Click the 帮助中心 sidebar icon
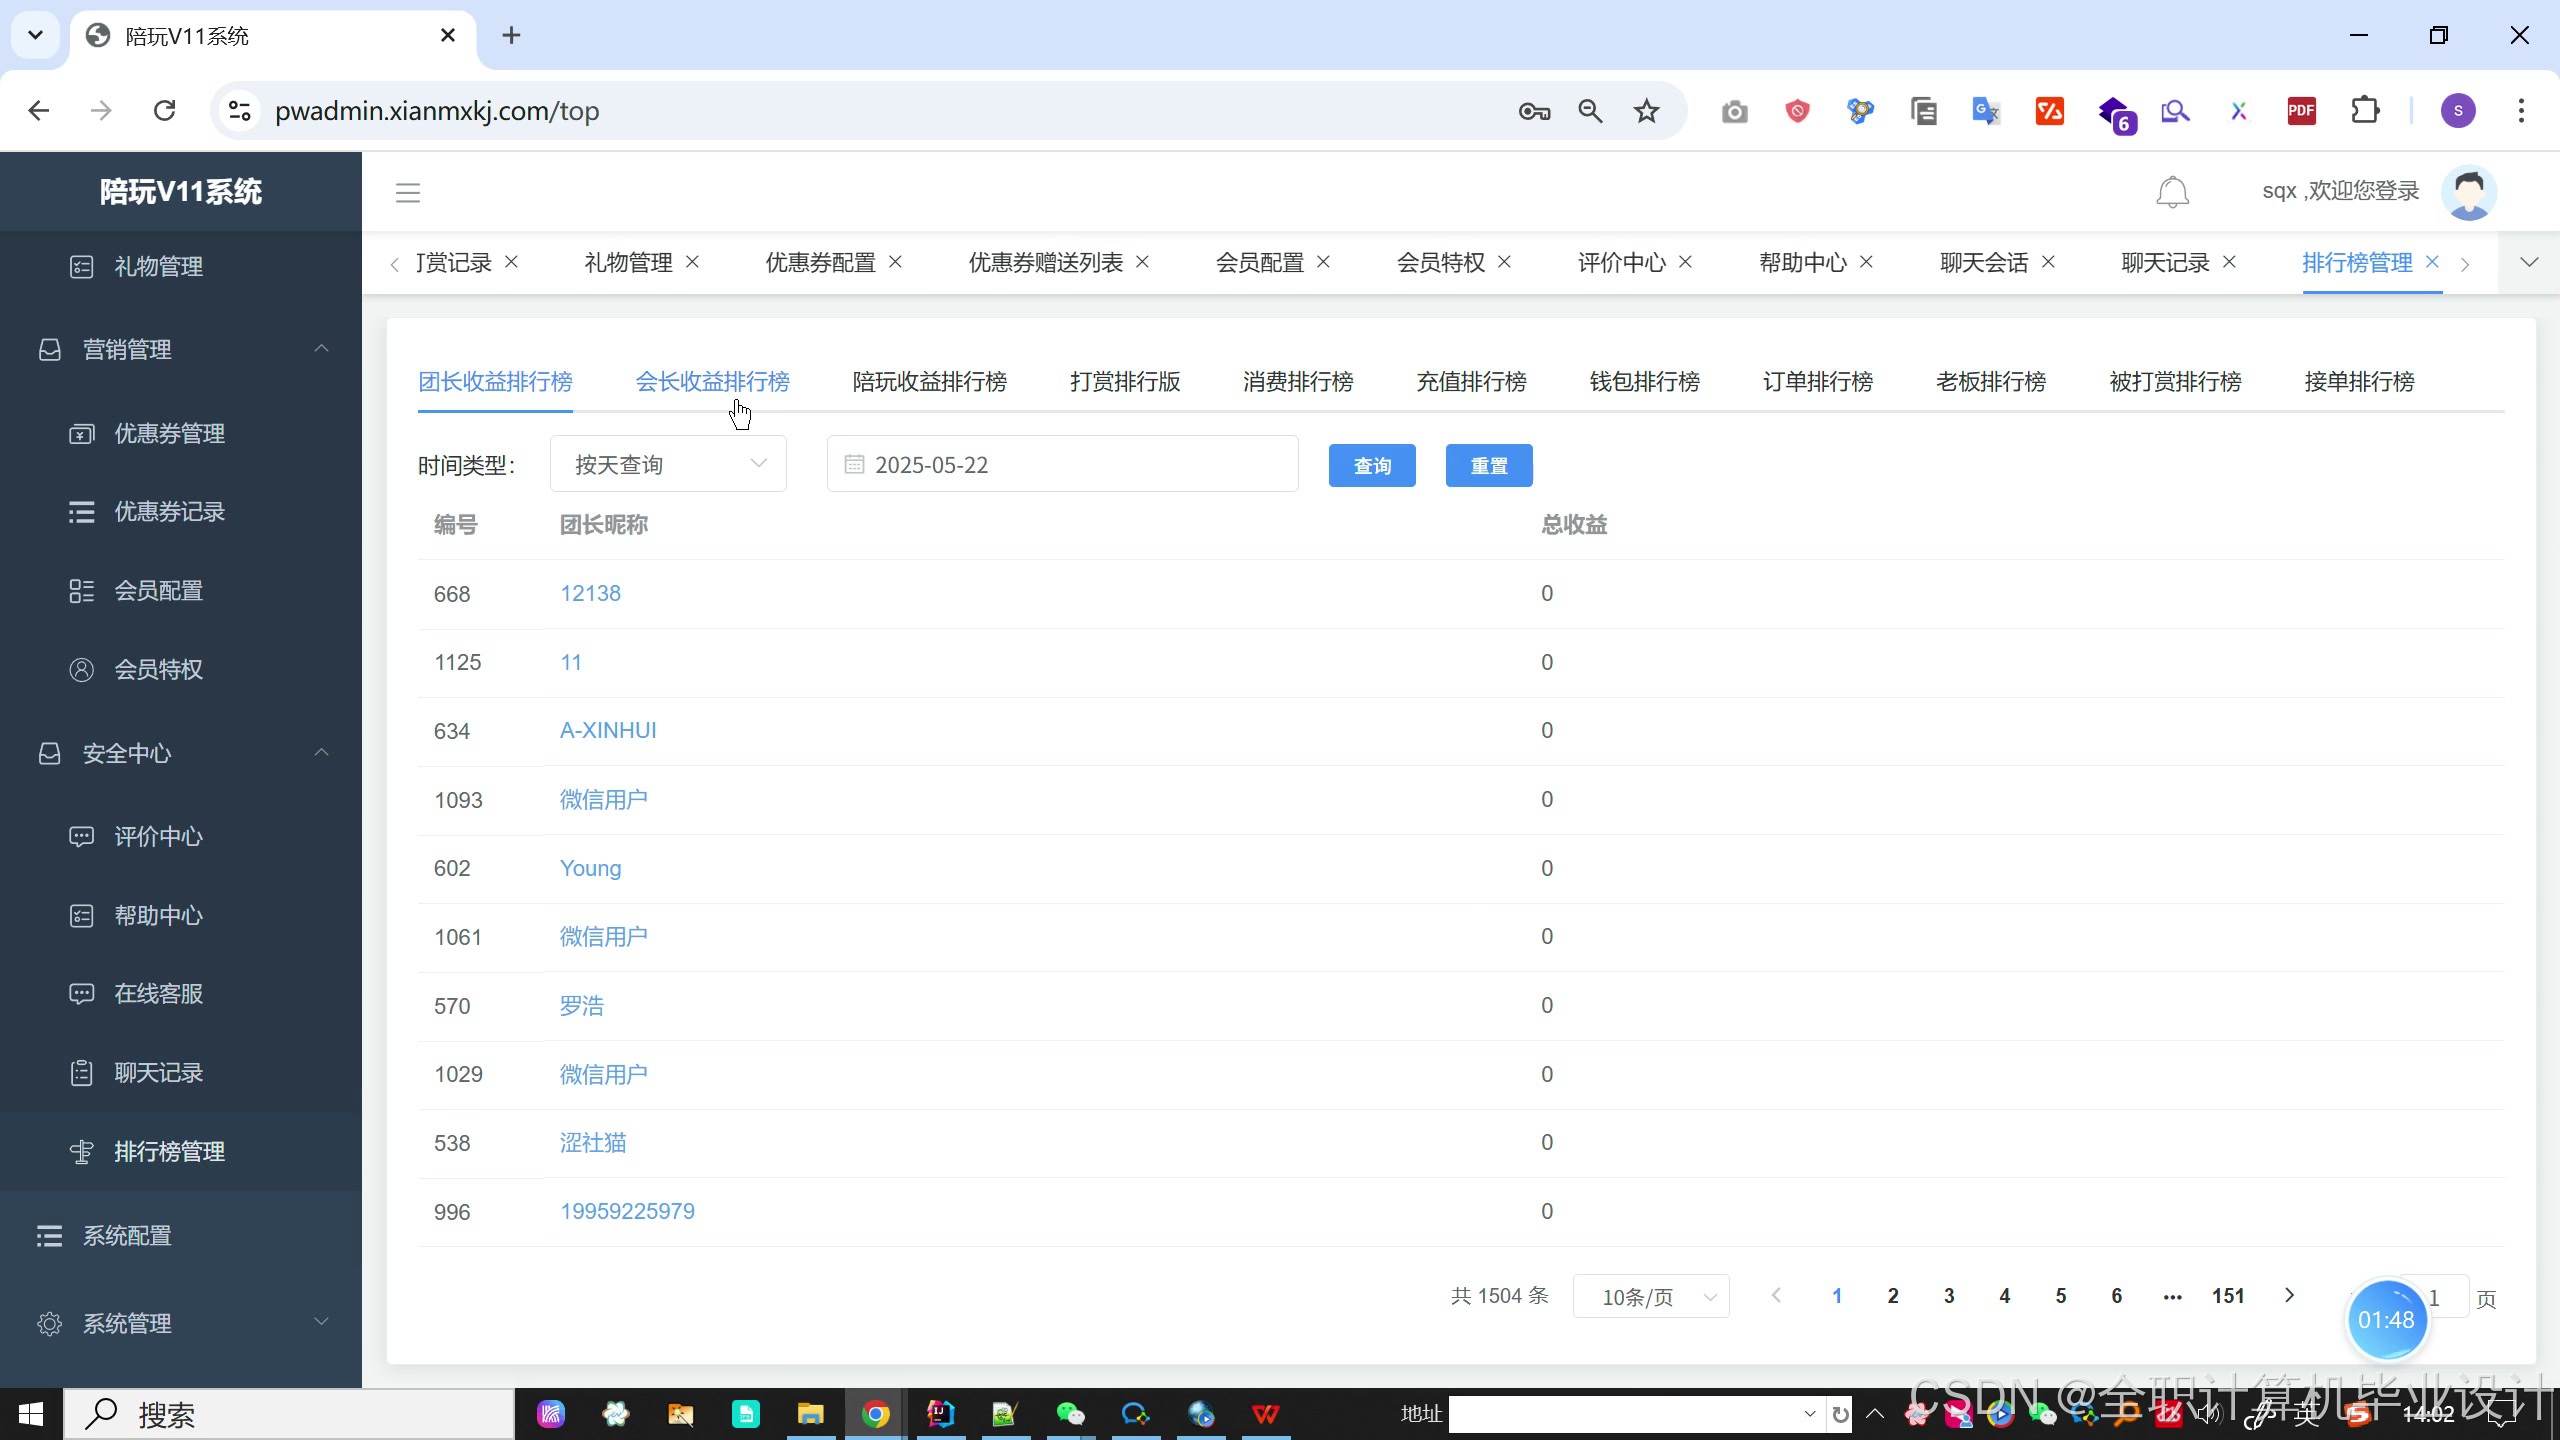The image size is (2560, 1440). [x=81, y=916]
